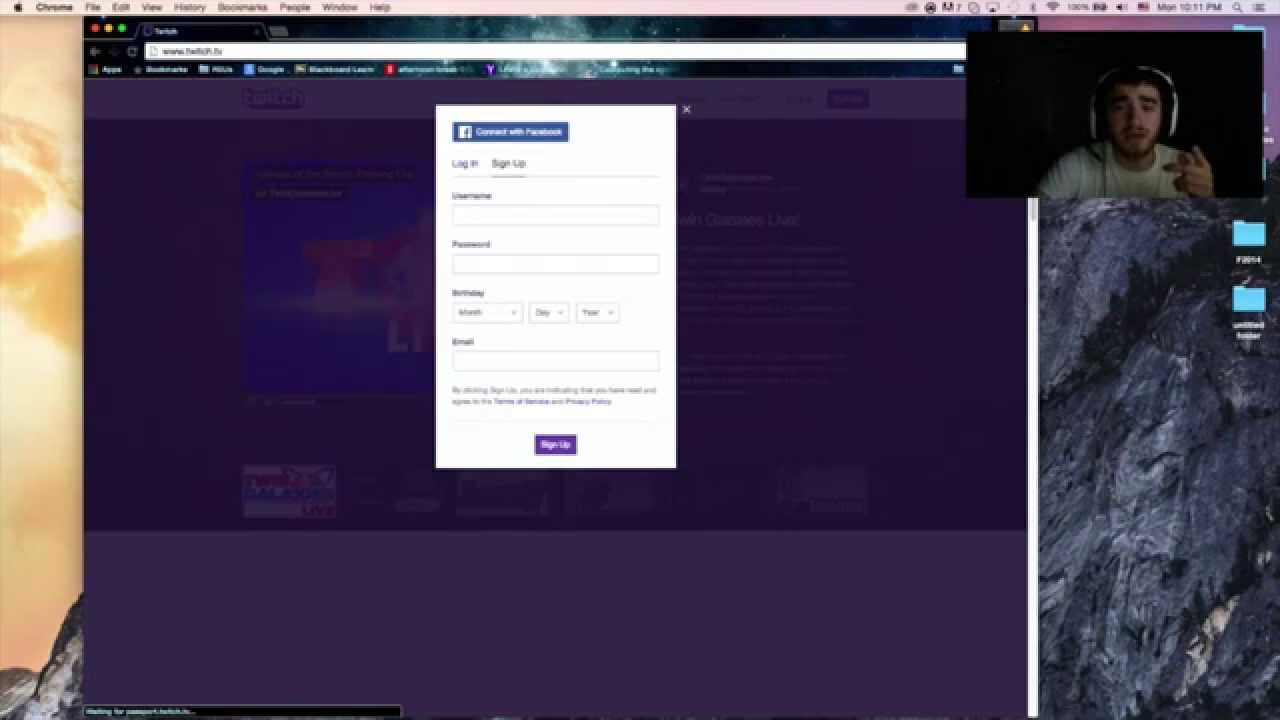Open the Apple menu
Screen dimensions: 1280x720
[17, 7]
